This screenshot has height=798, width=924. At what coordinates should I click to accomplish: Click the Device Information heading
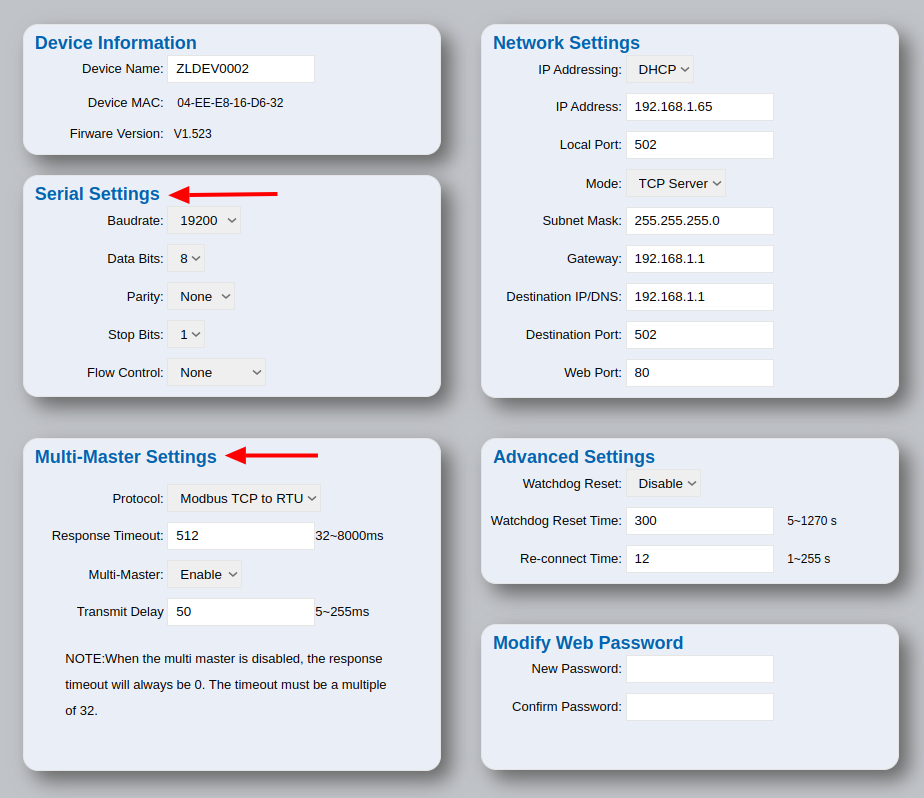116,43
